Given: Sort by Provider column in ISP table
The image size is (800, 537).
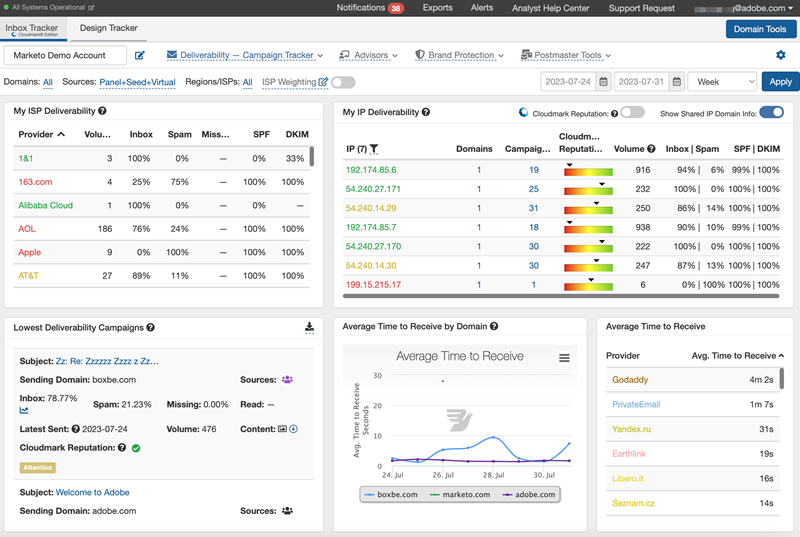Looking at the screenshot, I should [x=42, y=134].
